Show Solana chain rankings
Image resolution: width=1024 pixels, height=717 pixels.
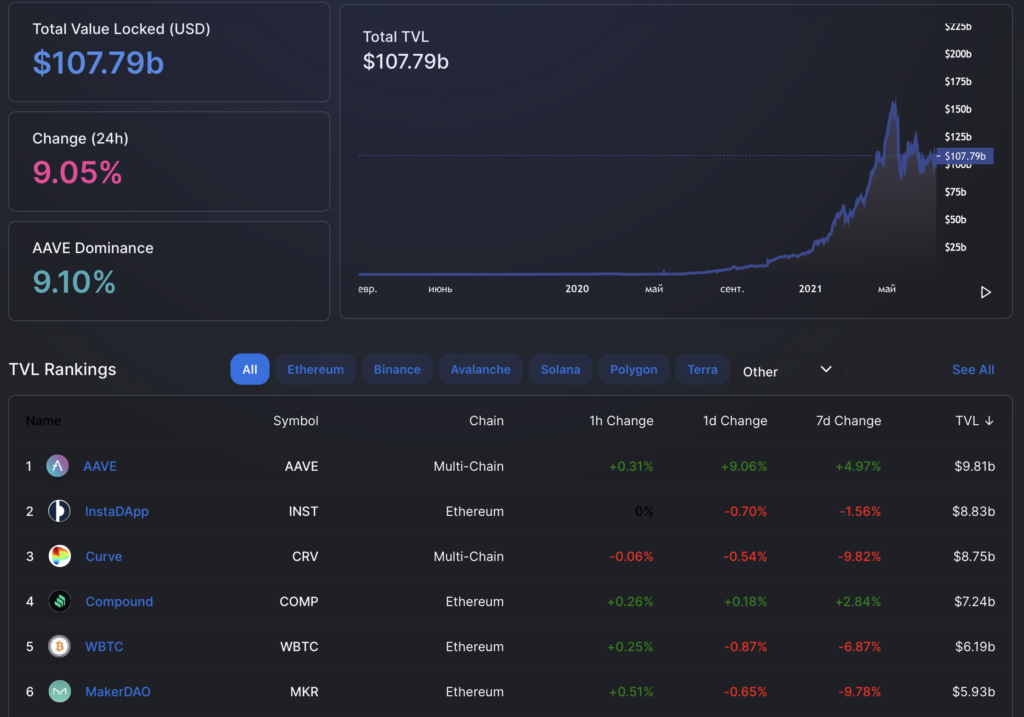click(x=560, y=370)
